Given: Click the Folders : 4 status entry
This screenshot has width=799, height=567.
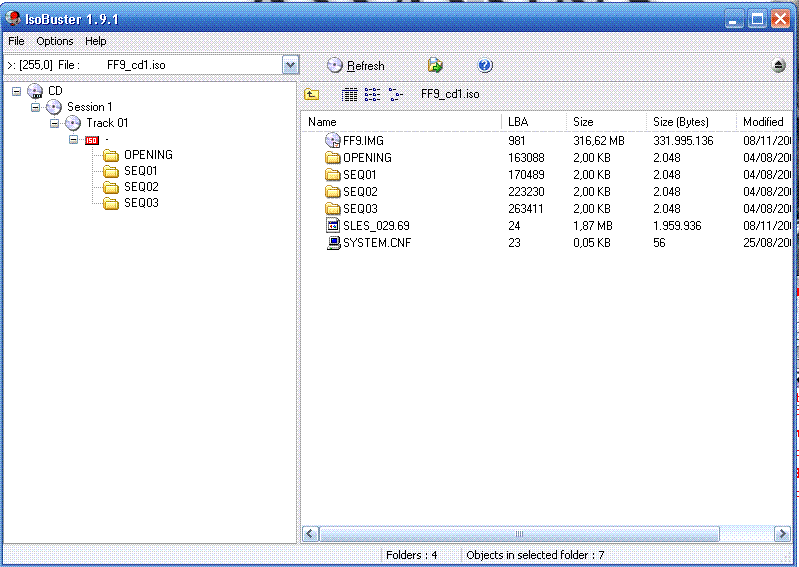Looking at the screenshot, I should pyautogui.click(x=412, y=555).
